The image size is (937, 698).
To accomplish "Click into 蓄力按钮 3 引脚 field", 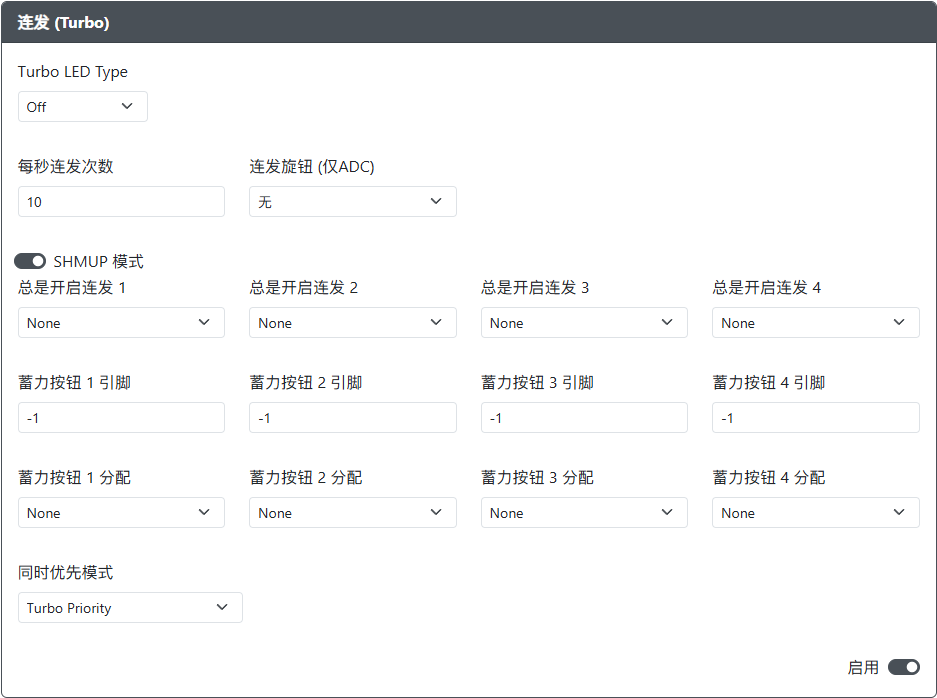I will coord(584,418).
